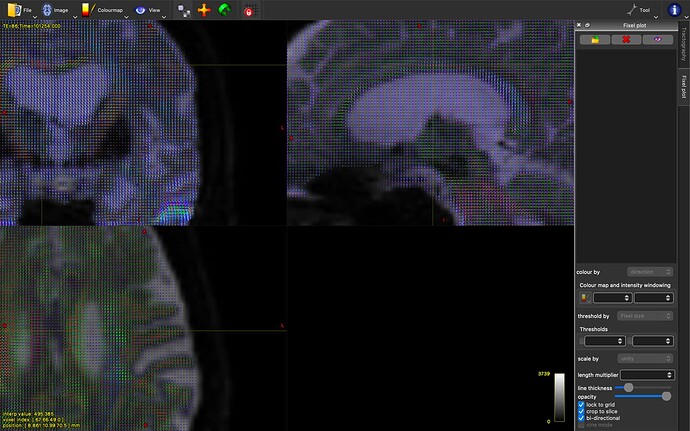Open the 'scale by' unity dropdown
690x431 pixels.
pyautogui.click(x=645, y=358)
